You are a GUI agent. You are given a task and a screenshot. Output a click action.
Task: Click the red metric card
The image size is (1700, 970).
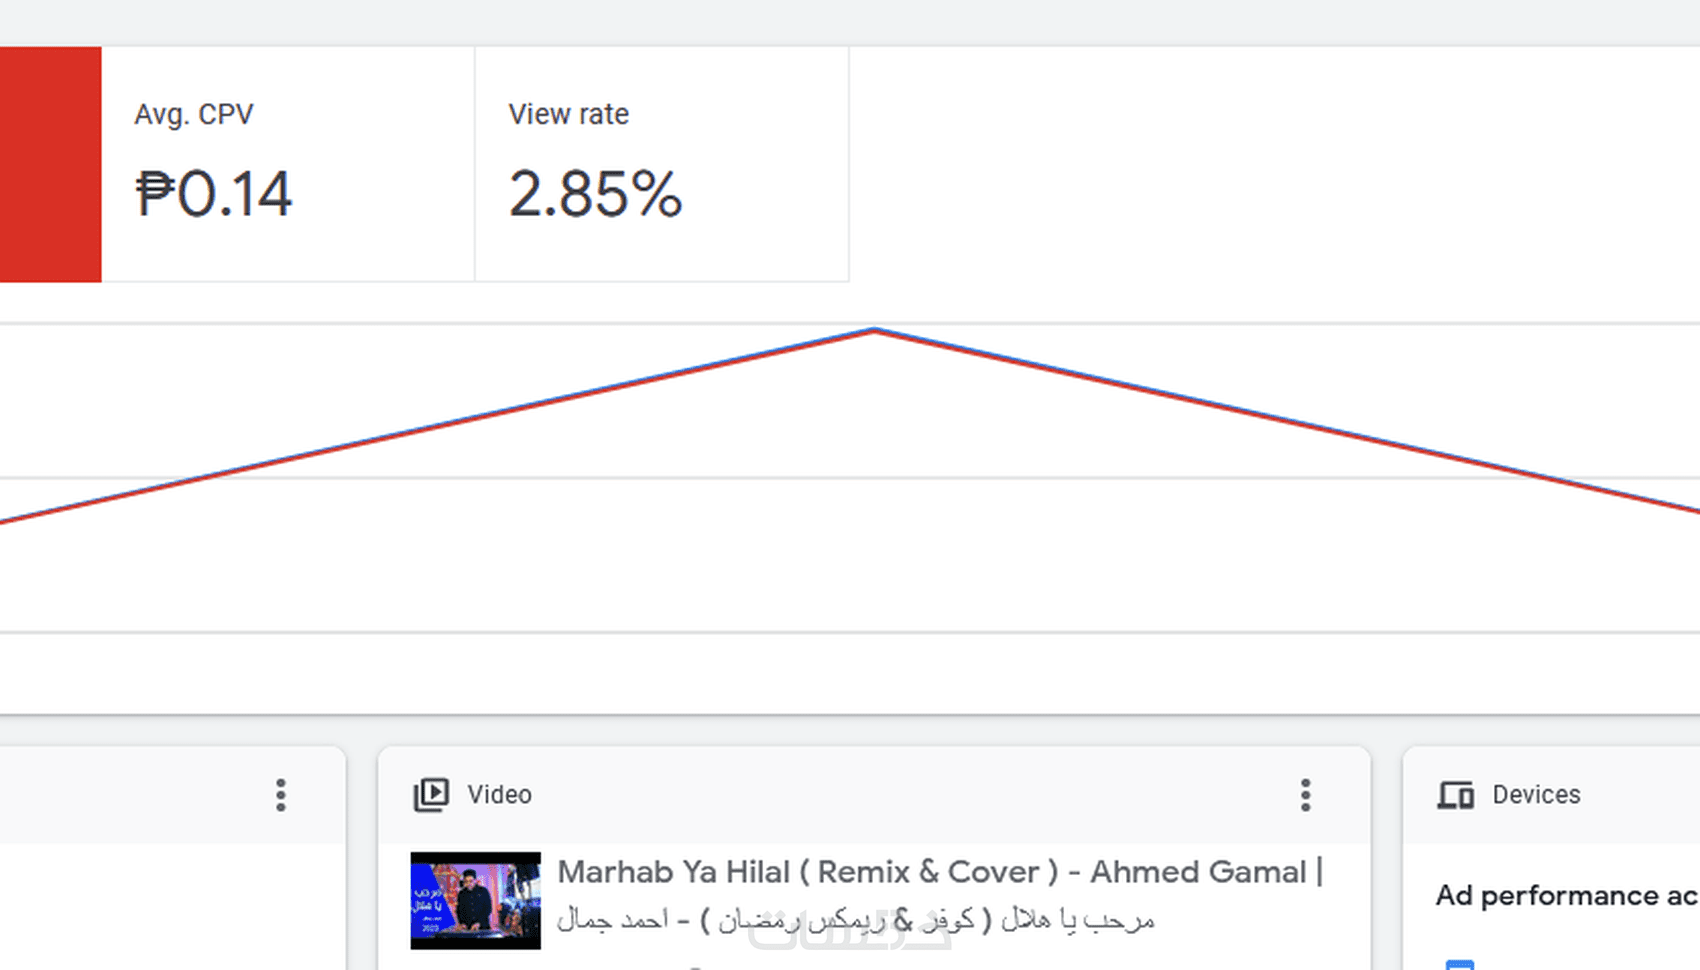50,164
